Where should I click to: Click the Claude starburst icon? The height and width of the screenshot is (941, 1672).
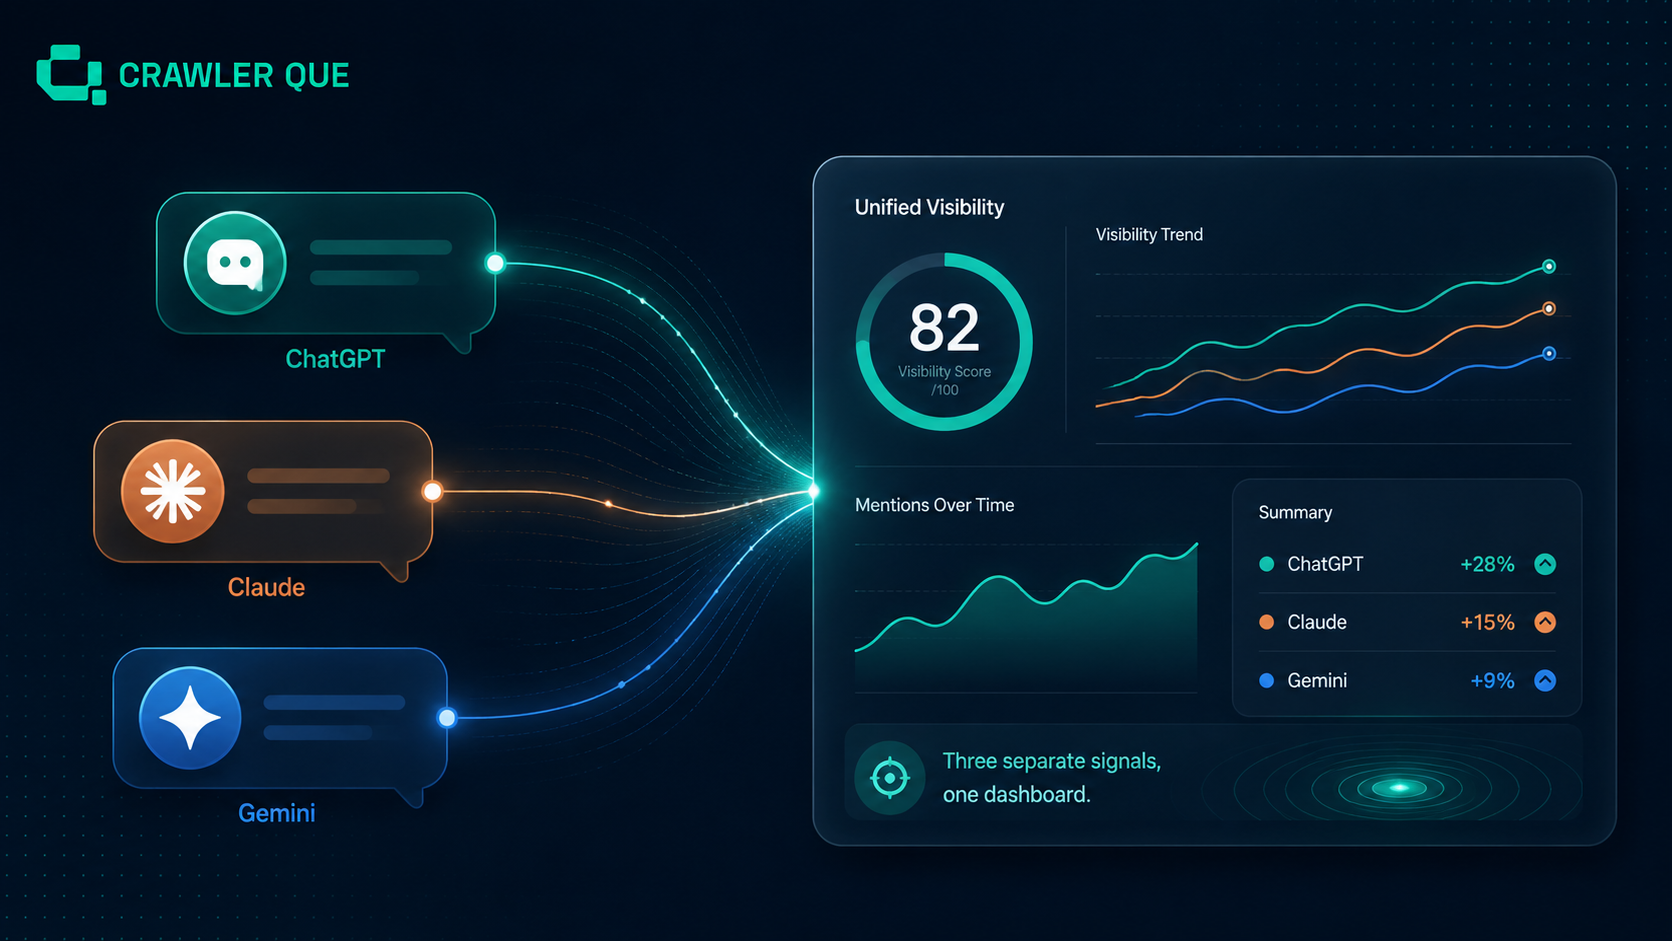(x=173, y=491)
